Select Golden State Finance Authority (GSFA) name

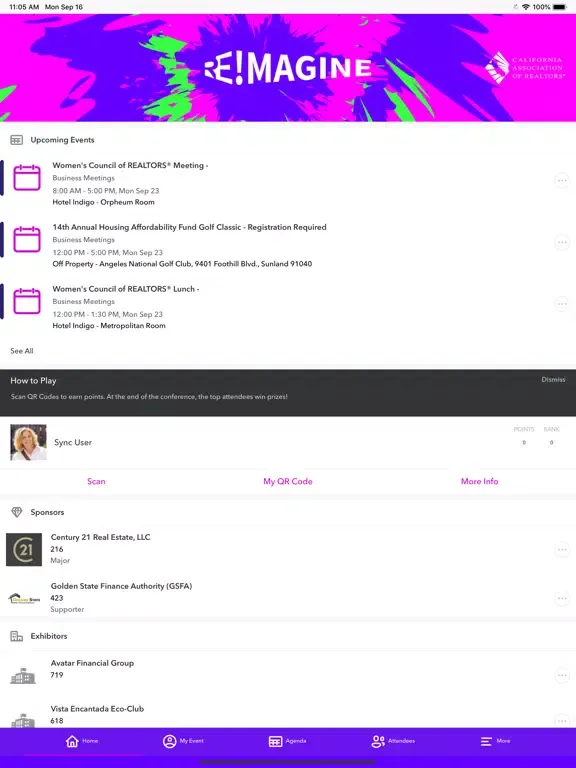(x=121, y=586)
